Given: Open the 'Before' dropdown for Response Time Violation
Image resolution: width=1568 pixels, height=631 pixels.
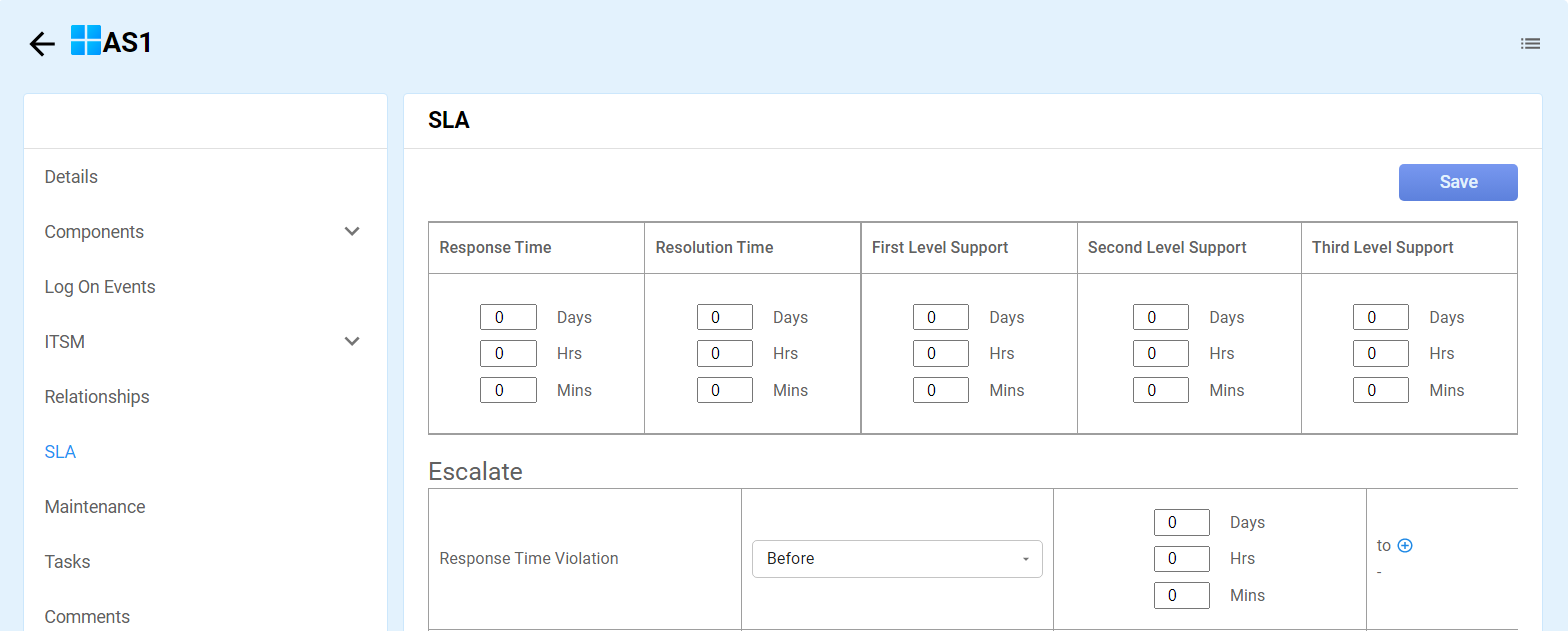Looking at the screenshot, I should (897, 559).
